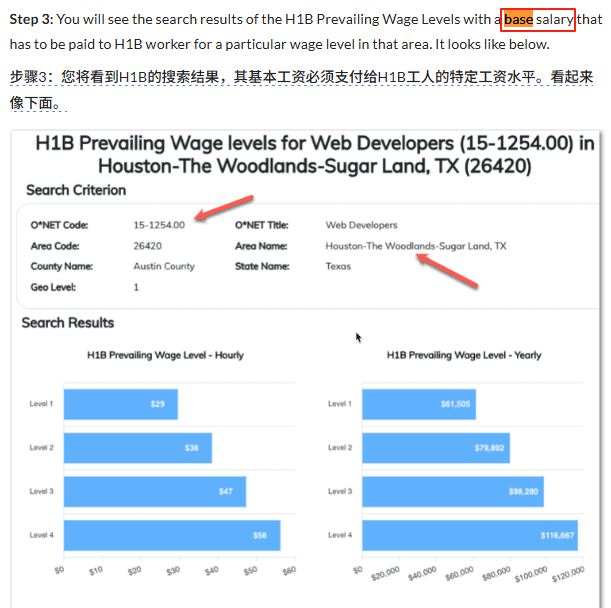The height and width of the screenshot is (608, 611).
Task: Click the hourly Level 4 bar showing $56
Action: pyautogui.click(x=172, y=535)
